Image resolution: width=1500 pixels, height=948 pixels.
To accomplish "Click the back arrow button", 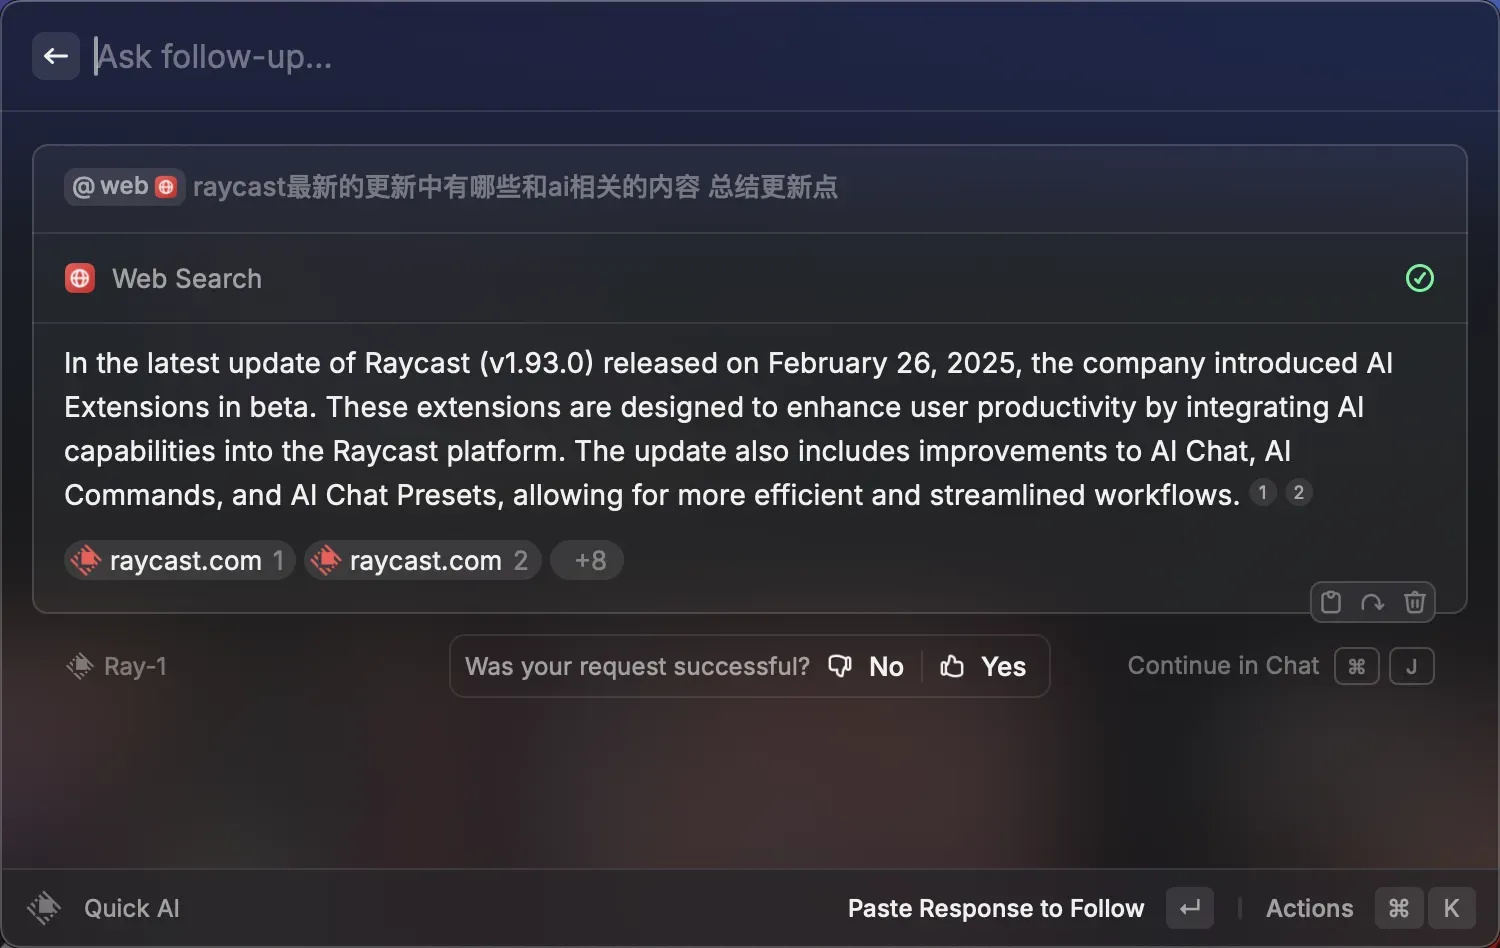I will (56, 56).
